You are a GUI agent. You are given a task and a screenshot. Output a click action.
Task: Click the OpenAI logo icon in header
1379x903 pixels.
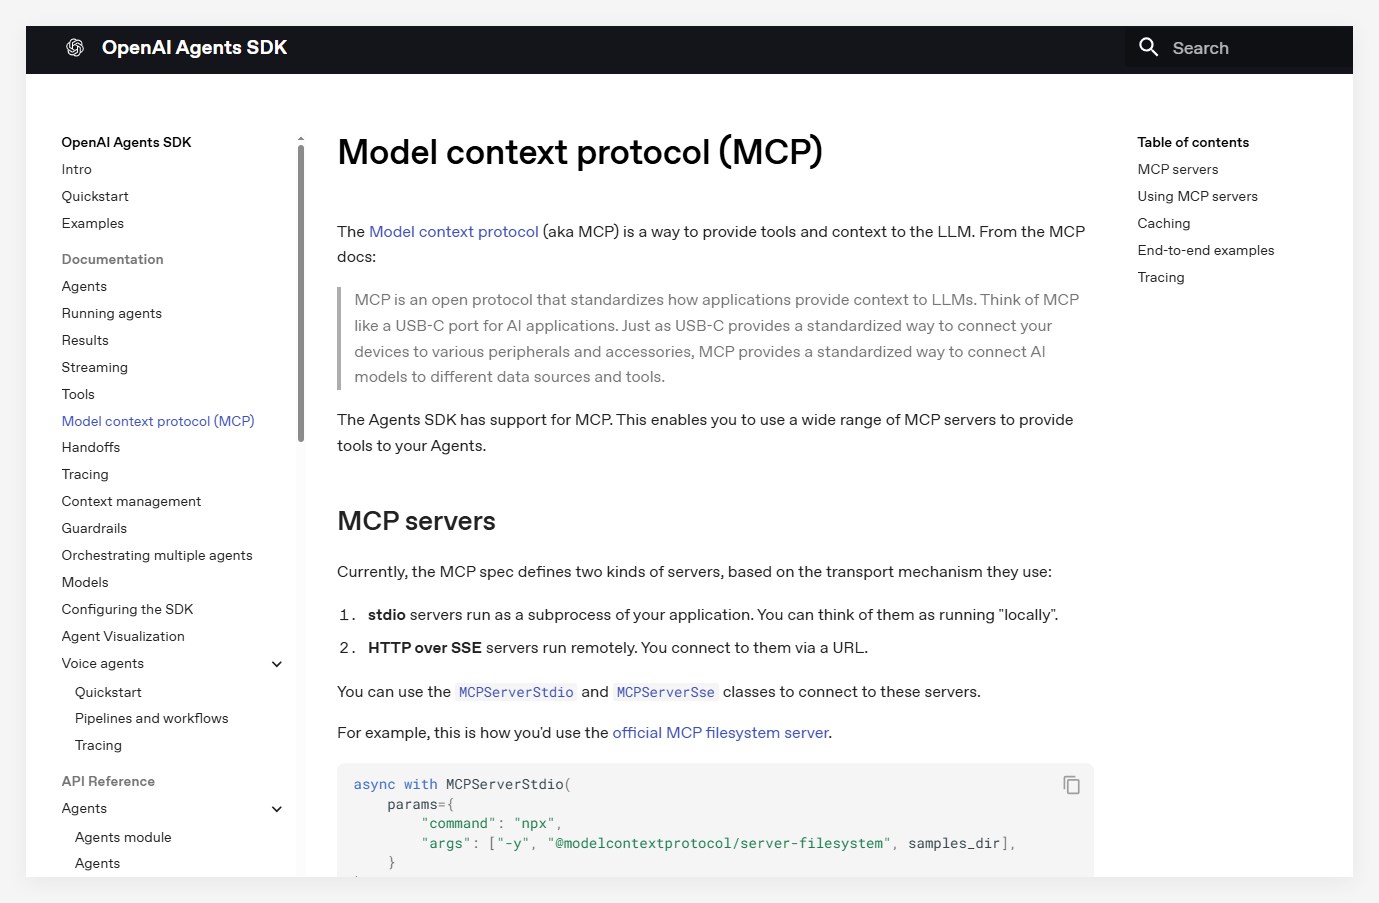[75, 48]
